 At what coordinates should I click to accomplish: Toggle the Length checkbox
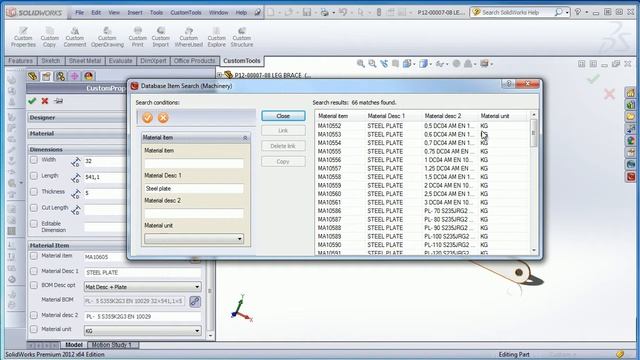pos(34,176)
